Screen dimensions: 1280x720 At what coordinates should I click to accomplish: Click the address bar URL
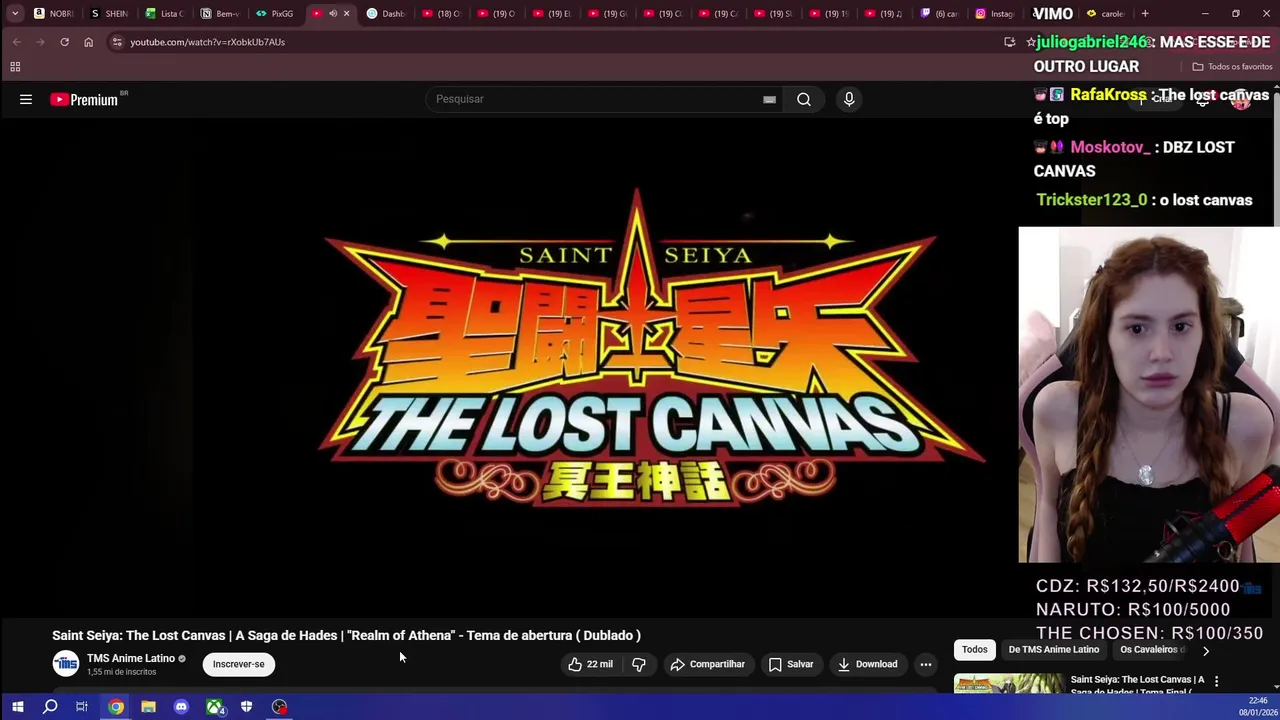207,42
